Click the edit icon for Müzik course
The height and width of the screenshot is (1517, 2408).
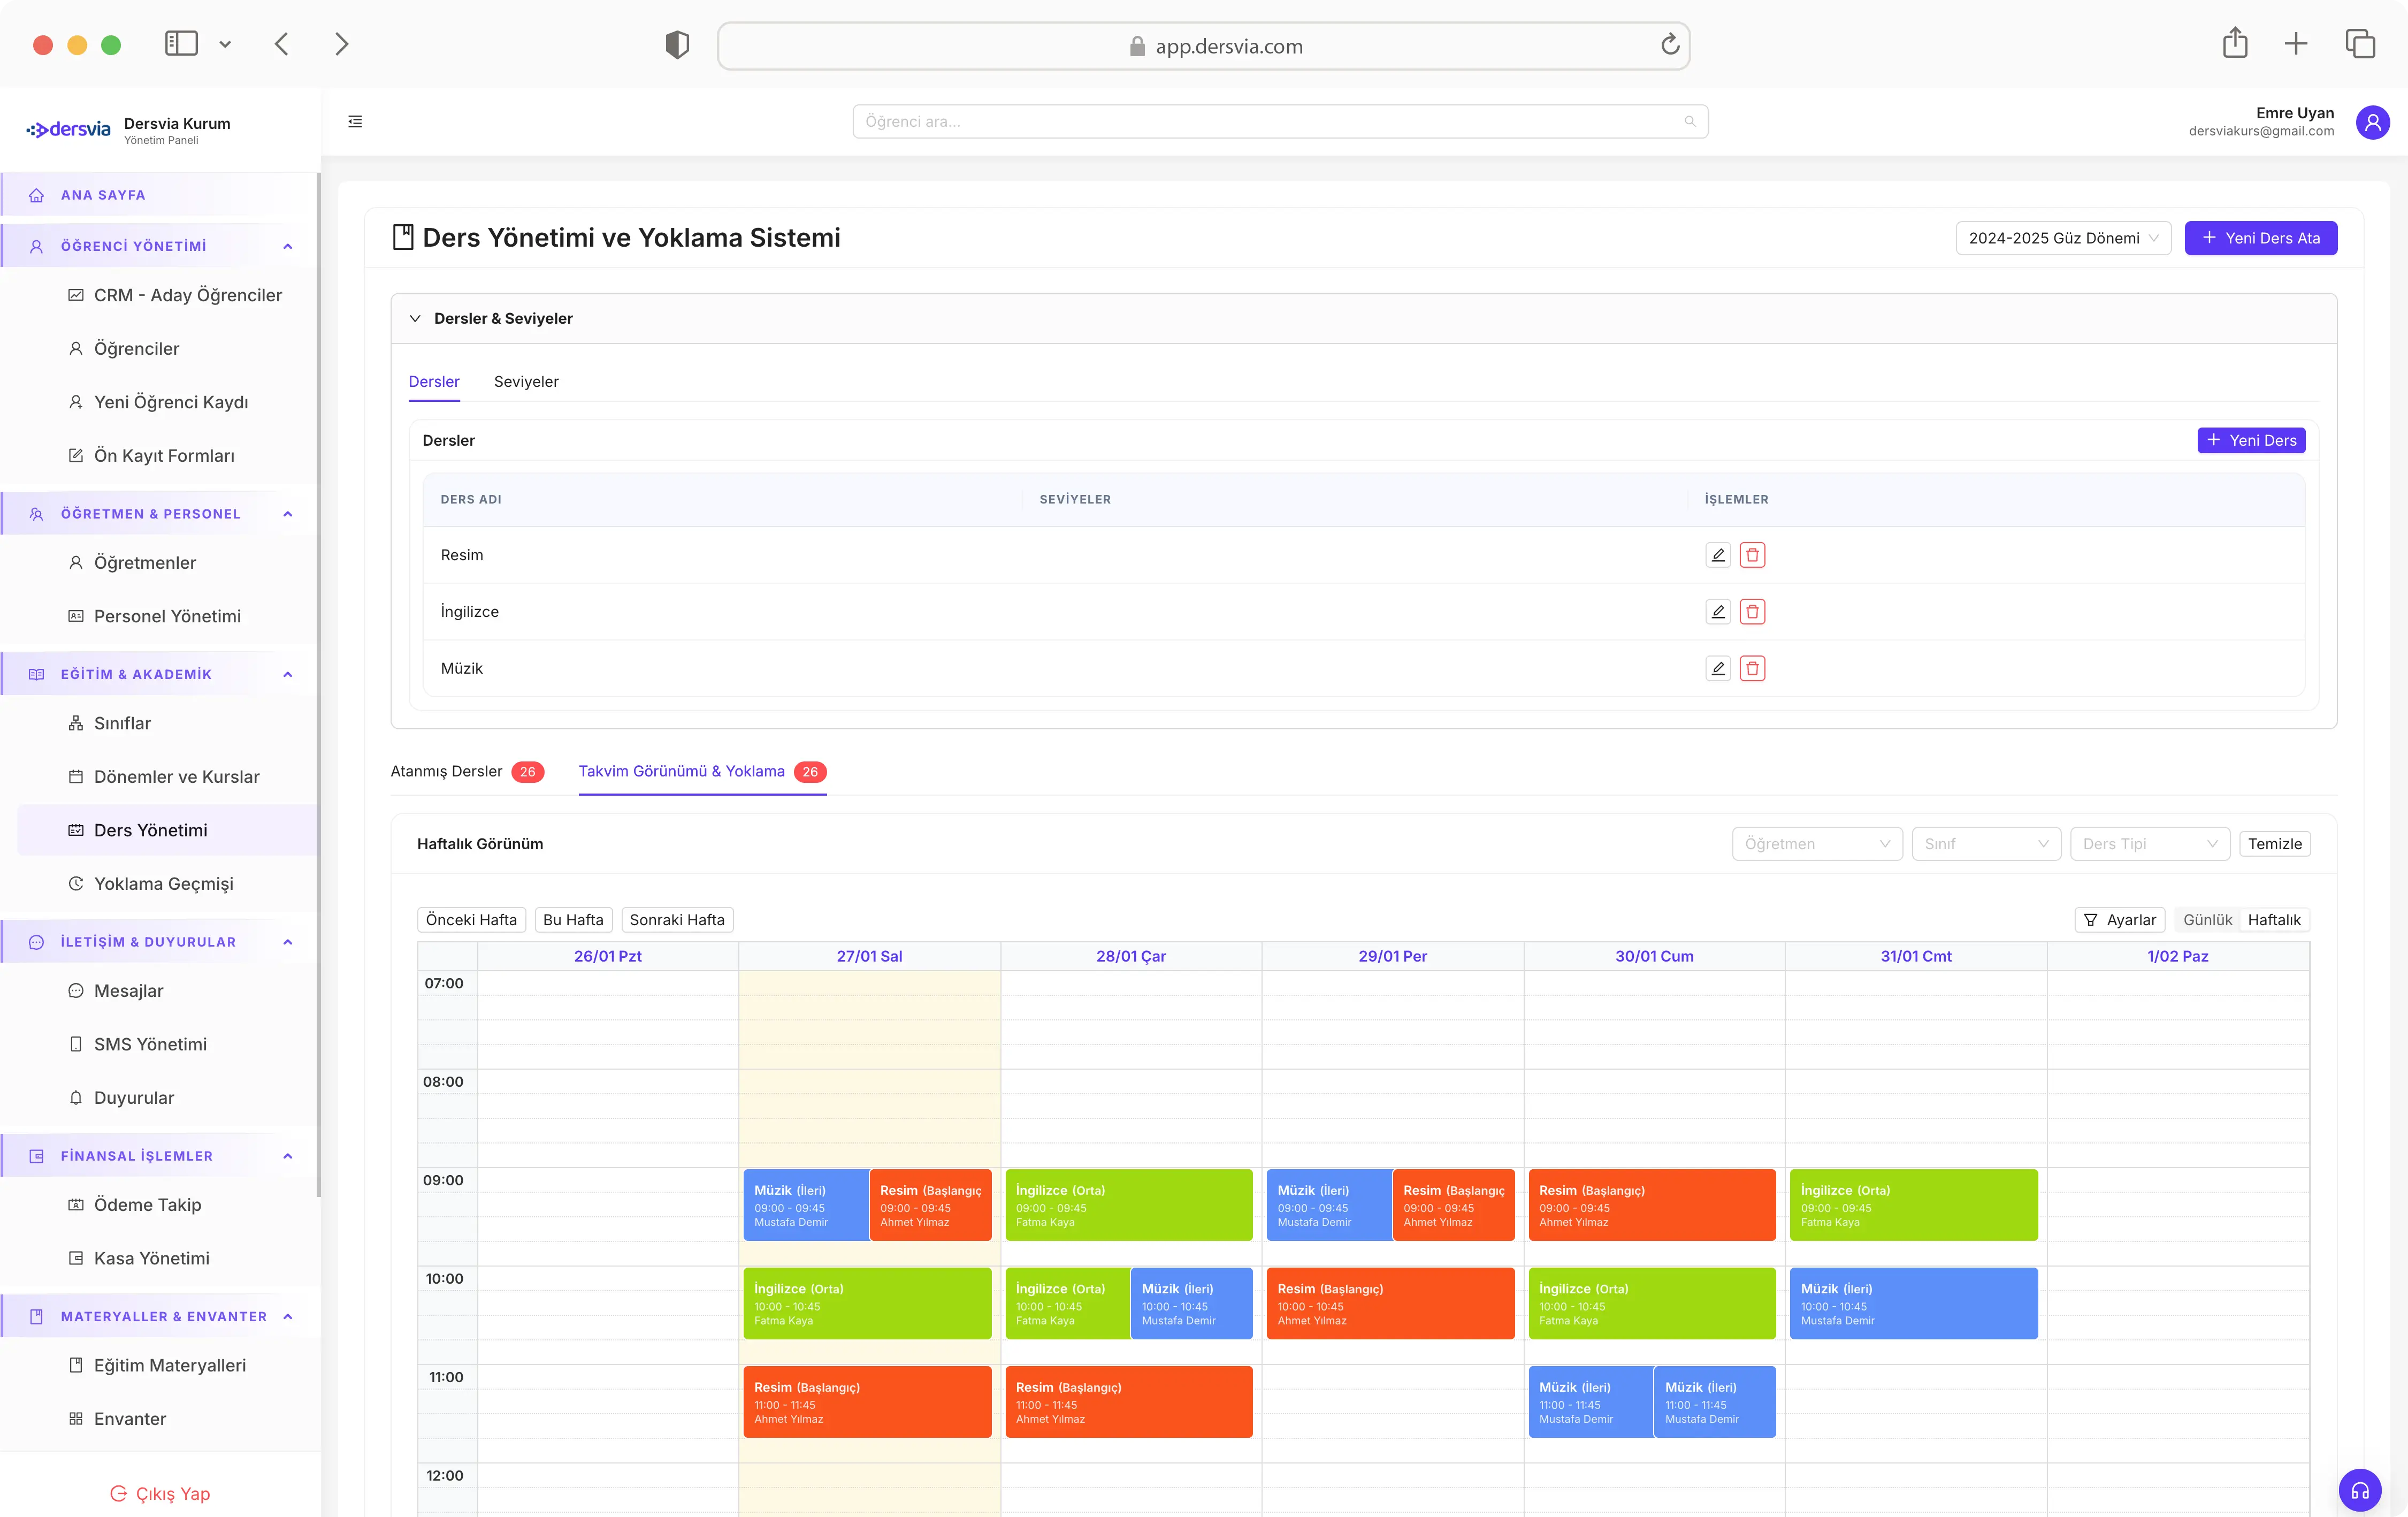click(1717, 668)
